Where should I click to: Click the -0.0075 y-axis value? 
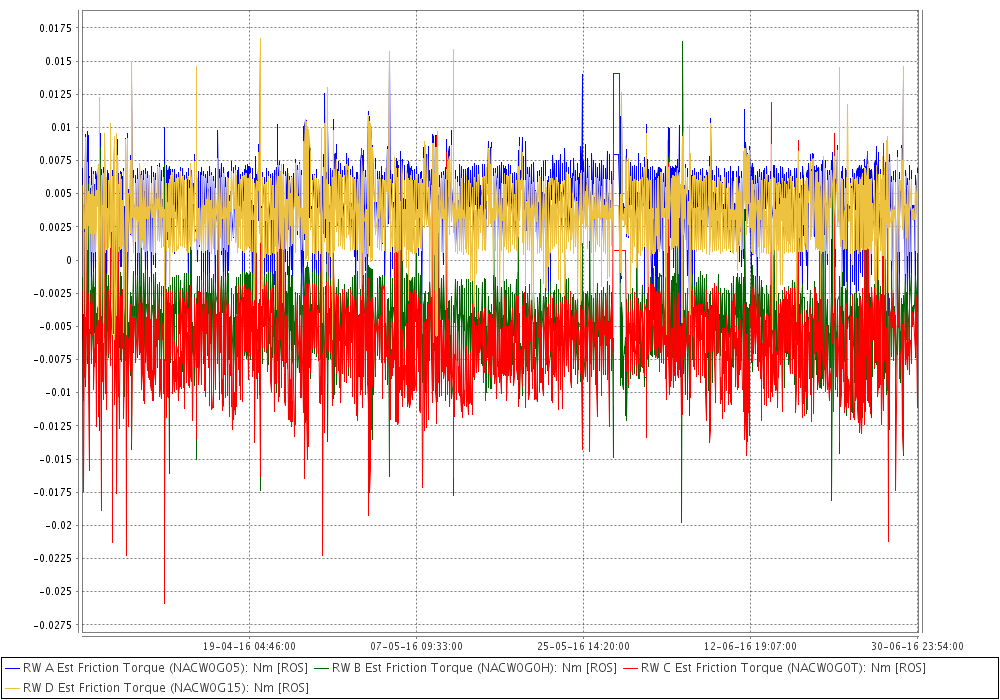pyautogui.click(x=52, y=360)
